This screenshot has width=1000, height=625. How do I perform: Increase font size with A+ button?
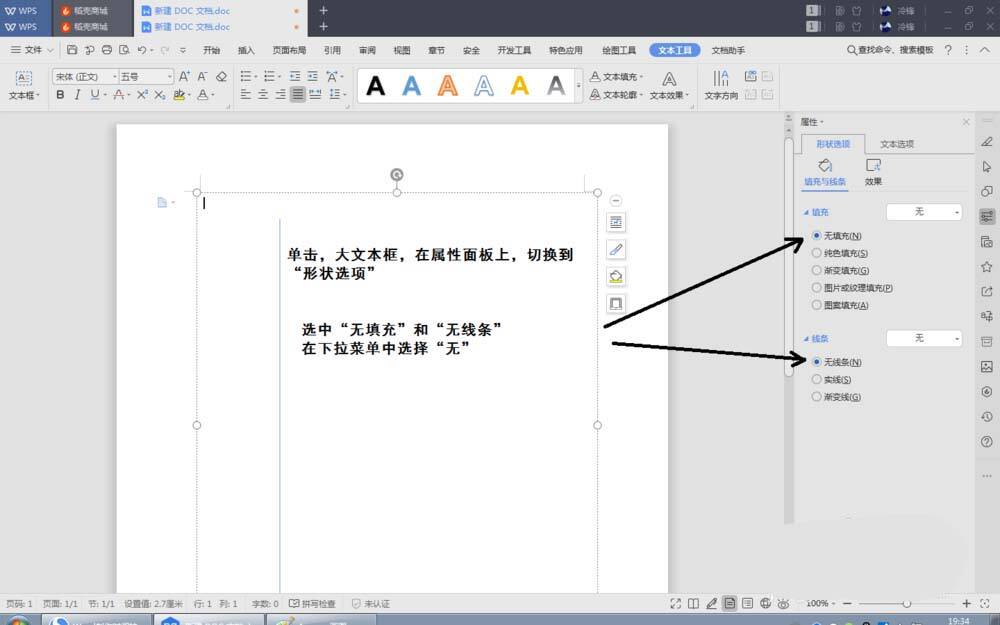183,75
